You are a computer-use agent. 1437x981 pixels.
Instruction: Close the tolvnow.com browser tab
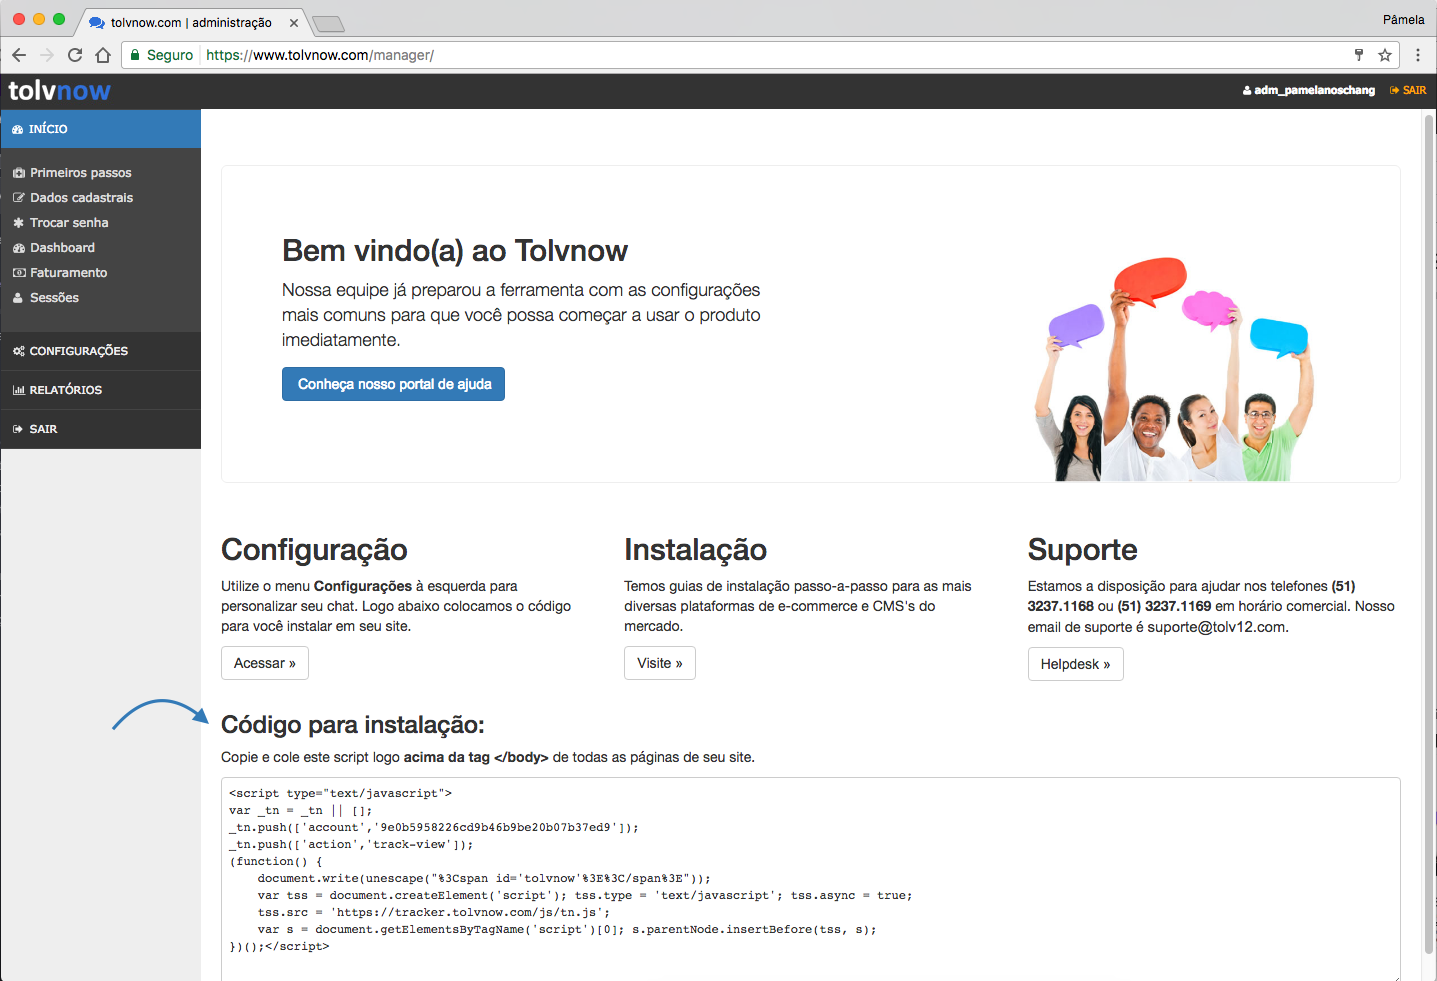coord(294,23)
